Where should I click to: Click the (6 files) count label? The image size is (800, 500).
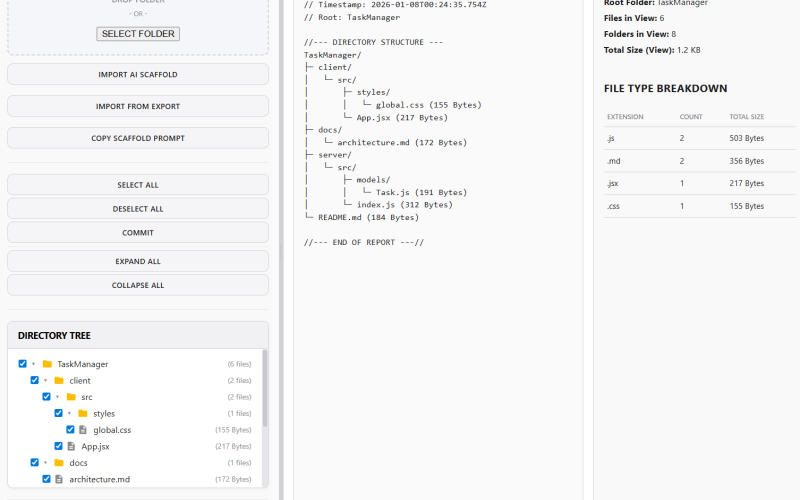point(239,364)
